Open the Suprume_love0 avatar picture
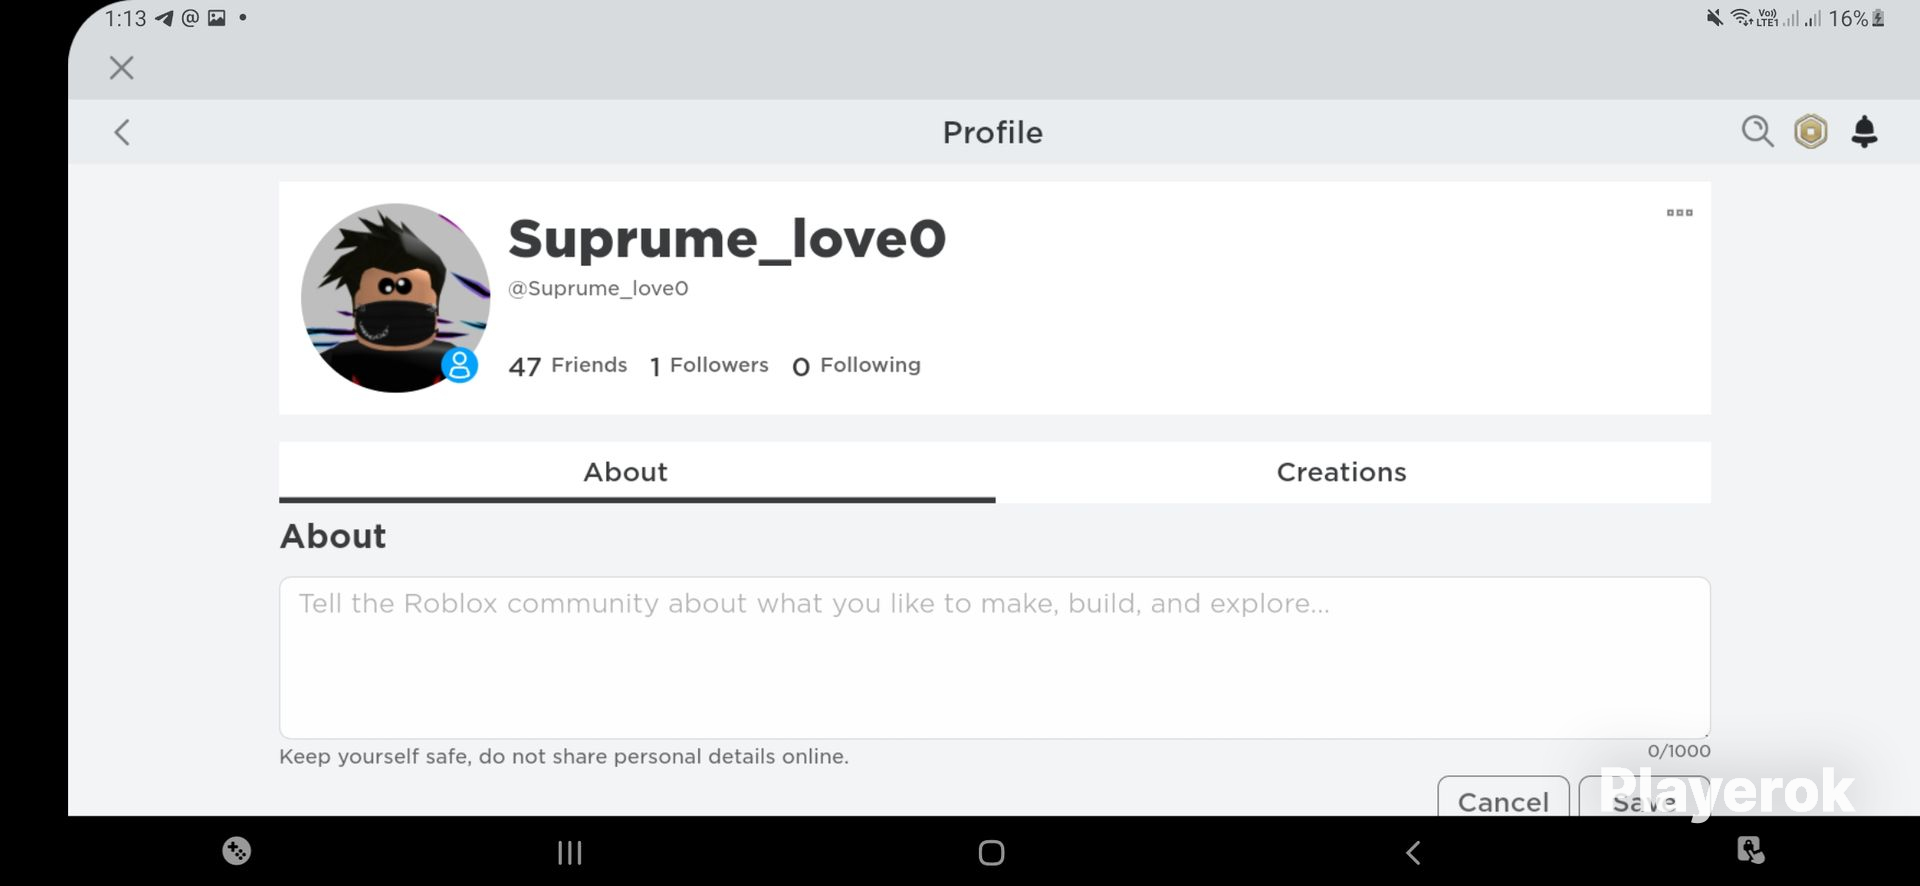Viewport: 1920px width, 886px height. [395, 298]
